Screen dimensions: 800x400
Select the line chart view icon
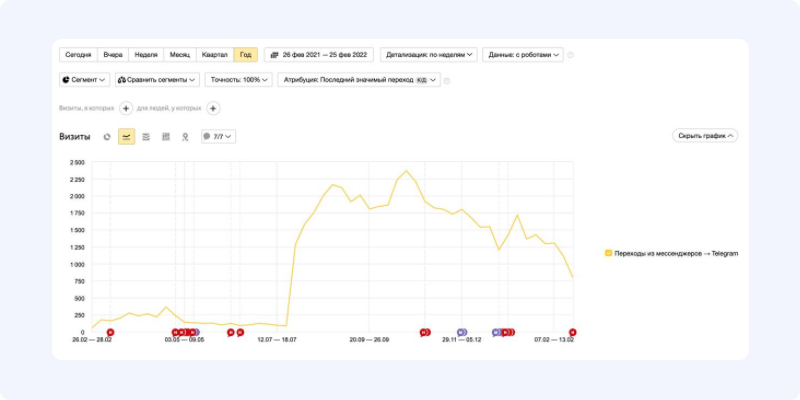click(127, 137)
